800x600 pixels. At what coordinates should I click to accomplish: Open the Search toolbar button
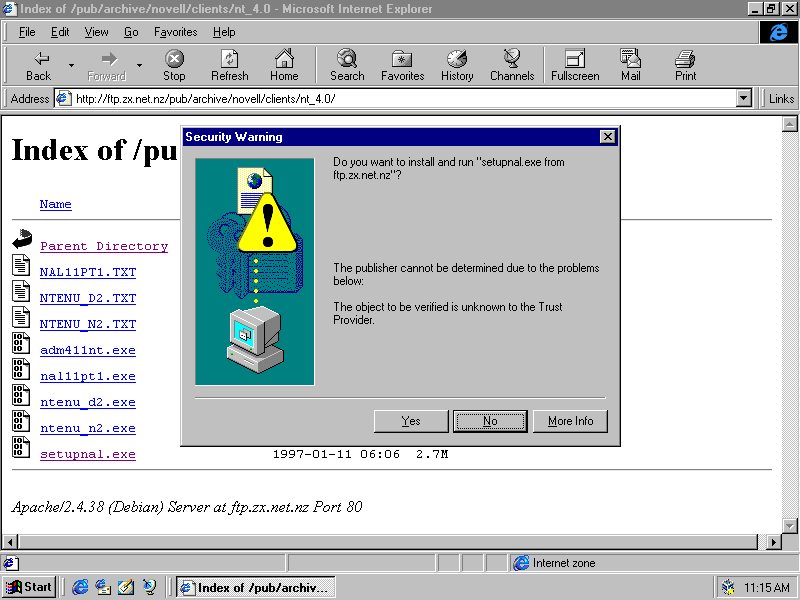(347, 66)
